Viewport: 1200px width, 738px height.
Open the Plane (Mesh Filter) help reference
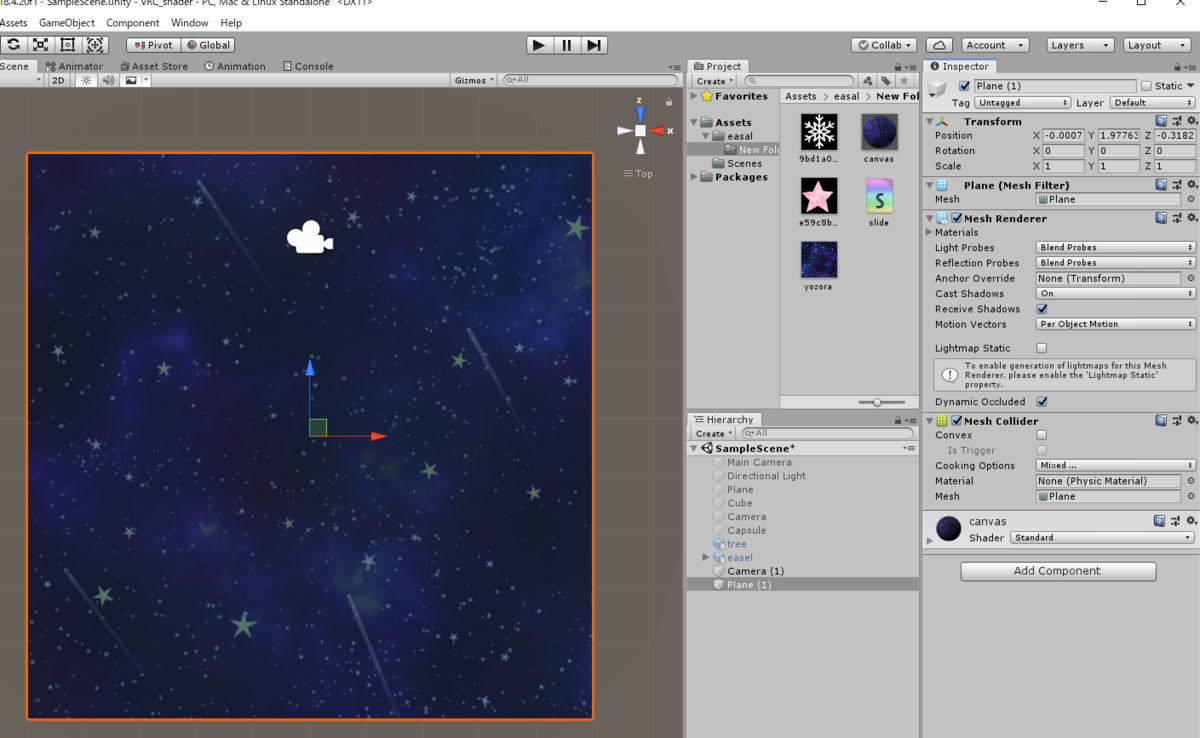click(1161, 185)
